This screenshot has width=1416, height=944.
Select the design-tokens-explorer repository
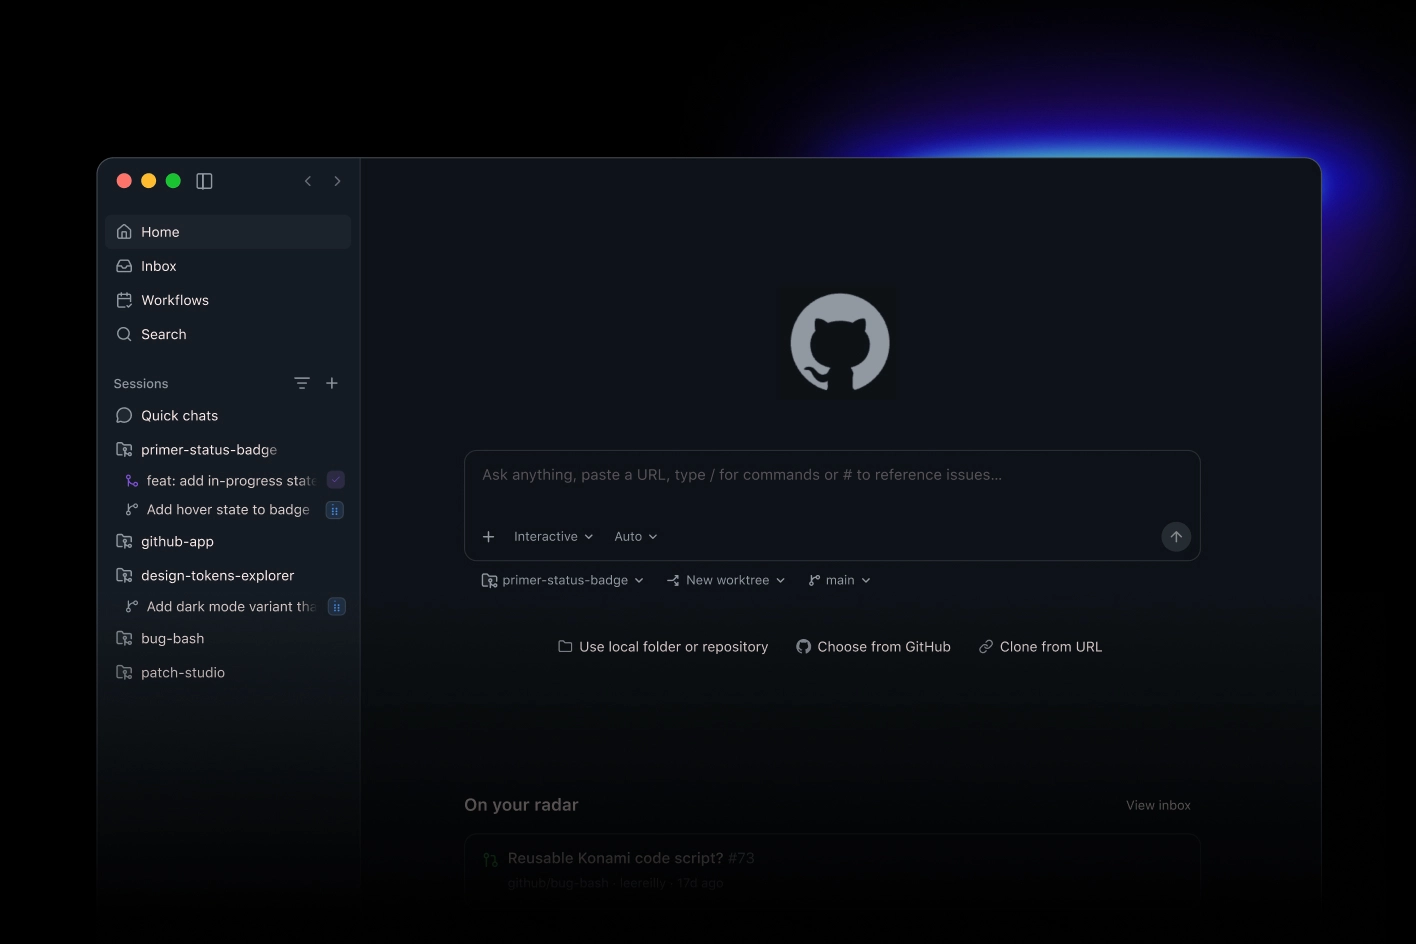228,576
